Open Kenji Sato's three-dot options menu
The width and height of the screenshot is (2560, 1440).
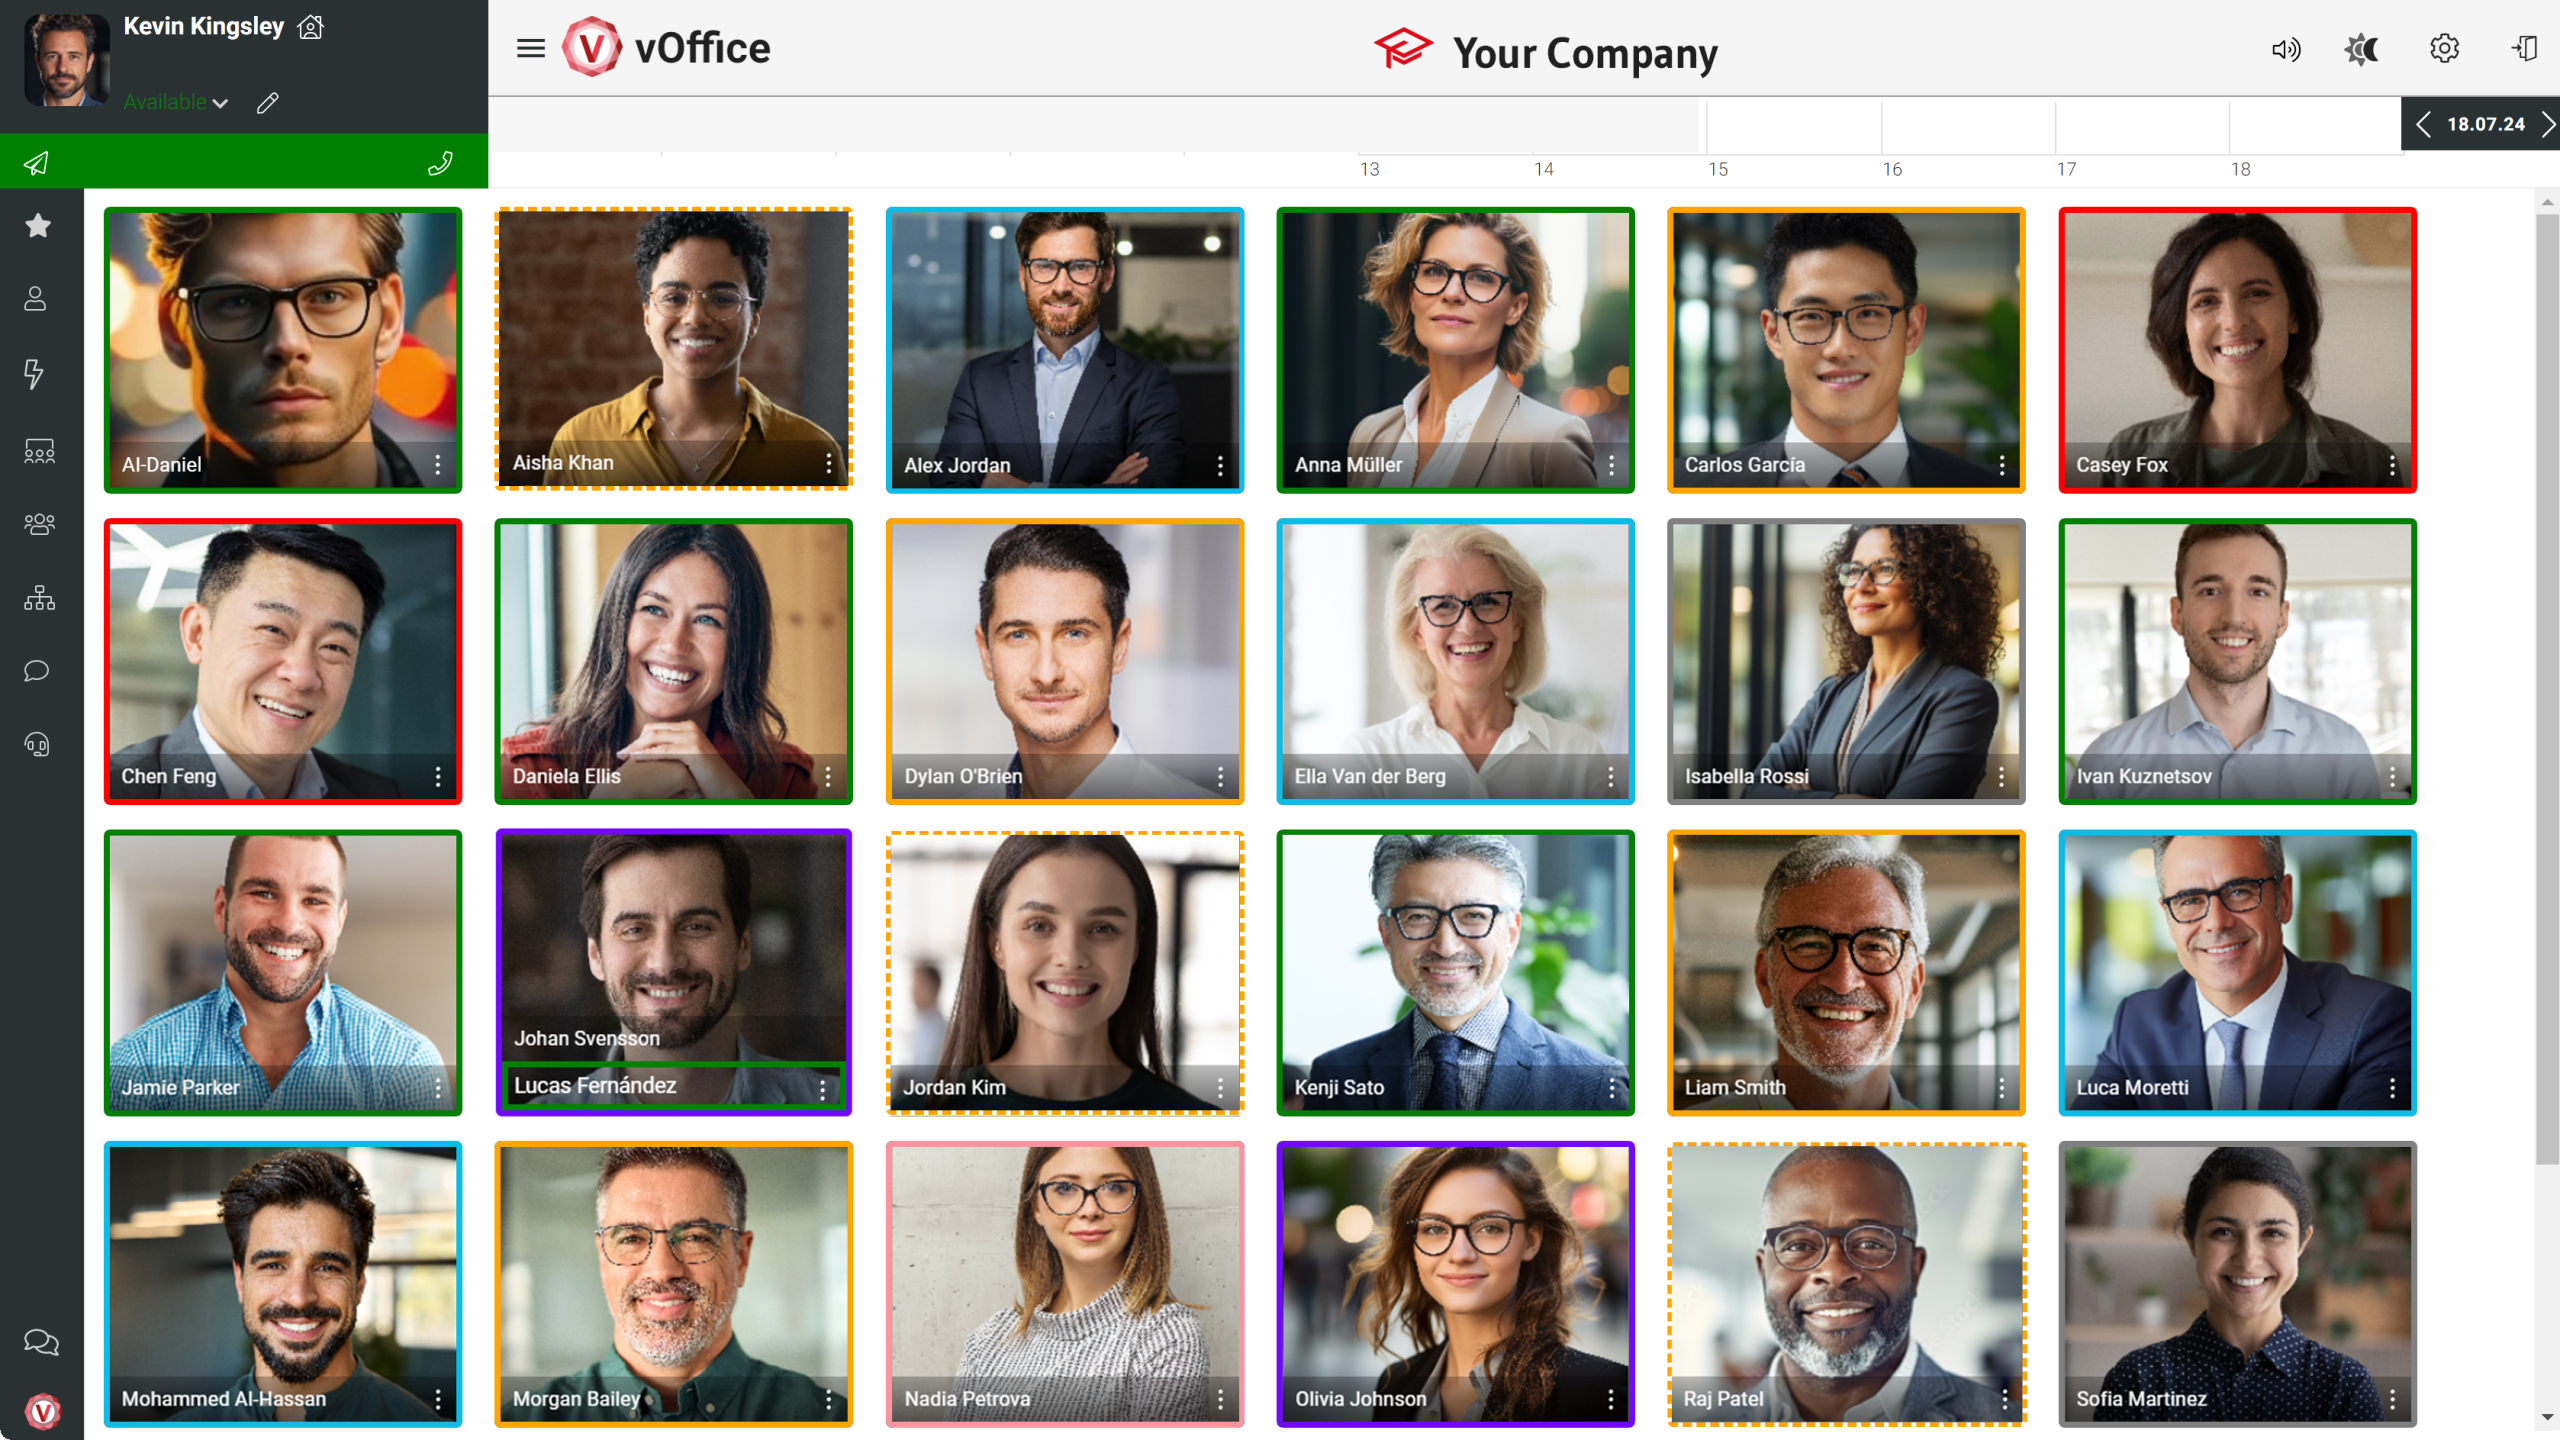[x=1611, y=1088]
